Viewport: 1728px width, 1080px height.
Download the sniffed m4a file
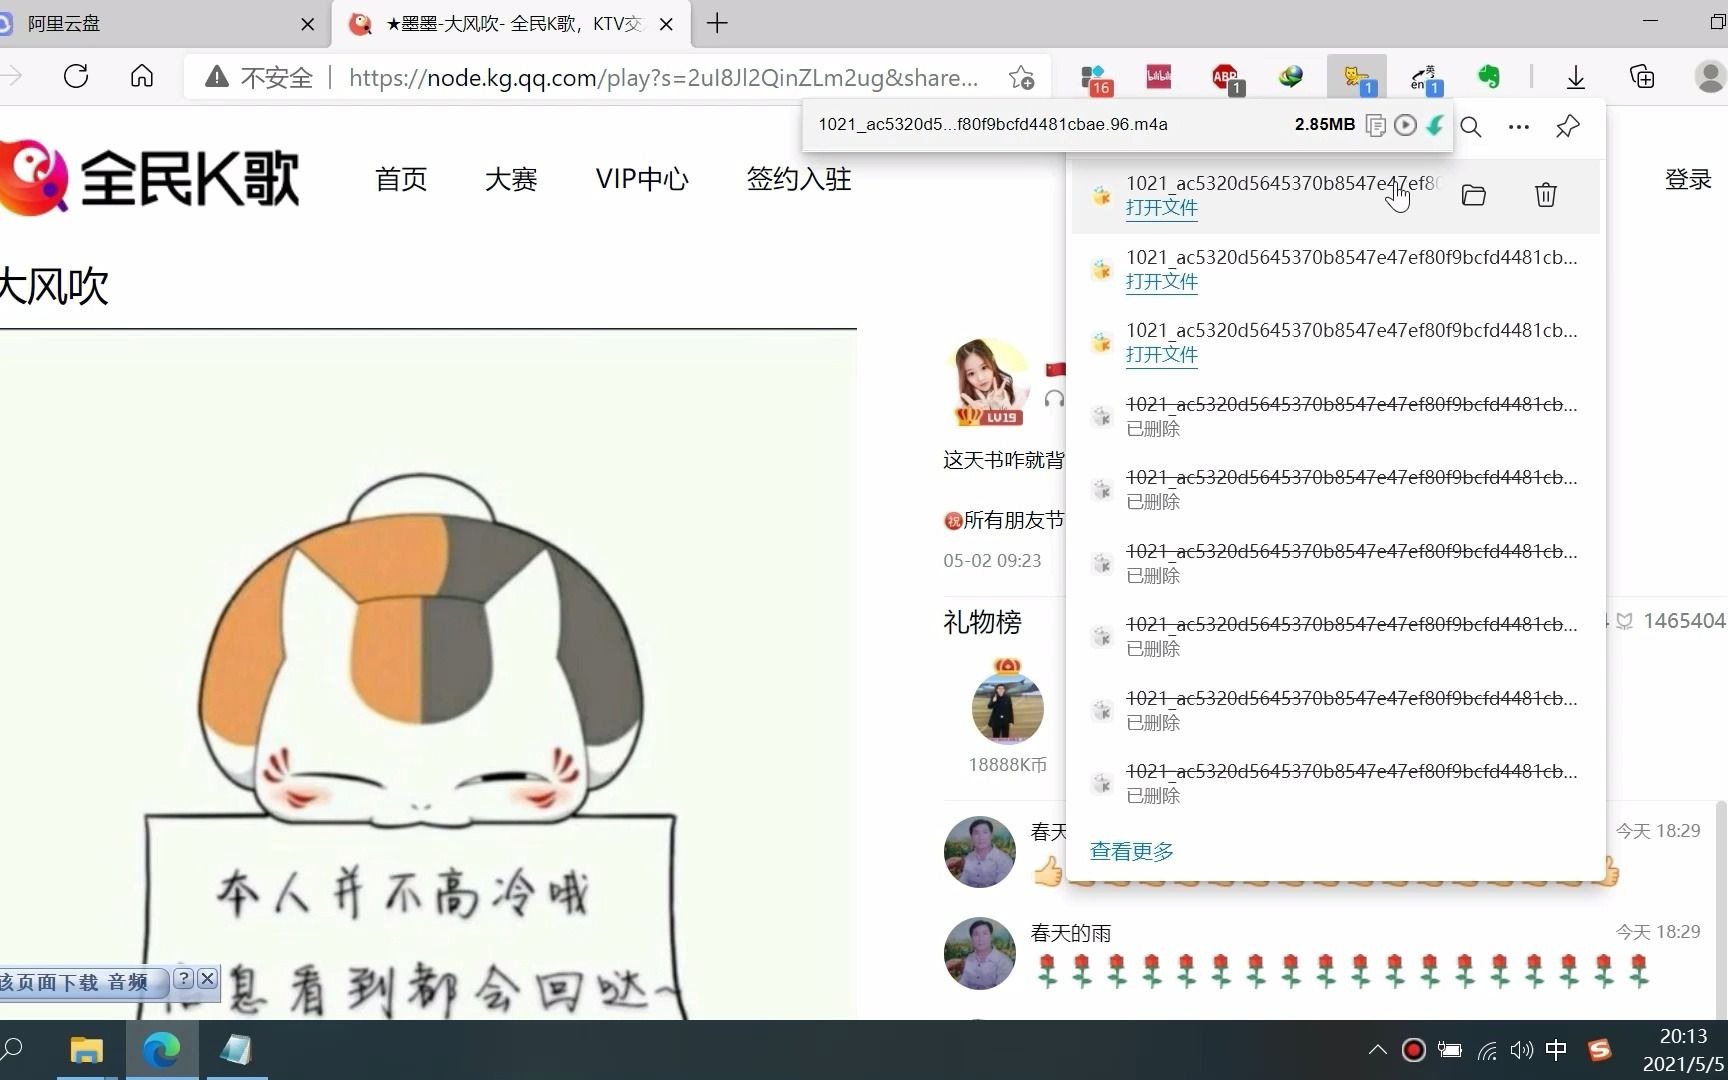click(x=1435, y=125)
